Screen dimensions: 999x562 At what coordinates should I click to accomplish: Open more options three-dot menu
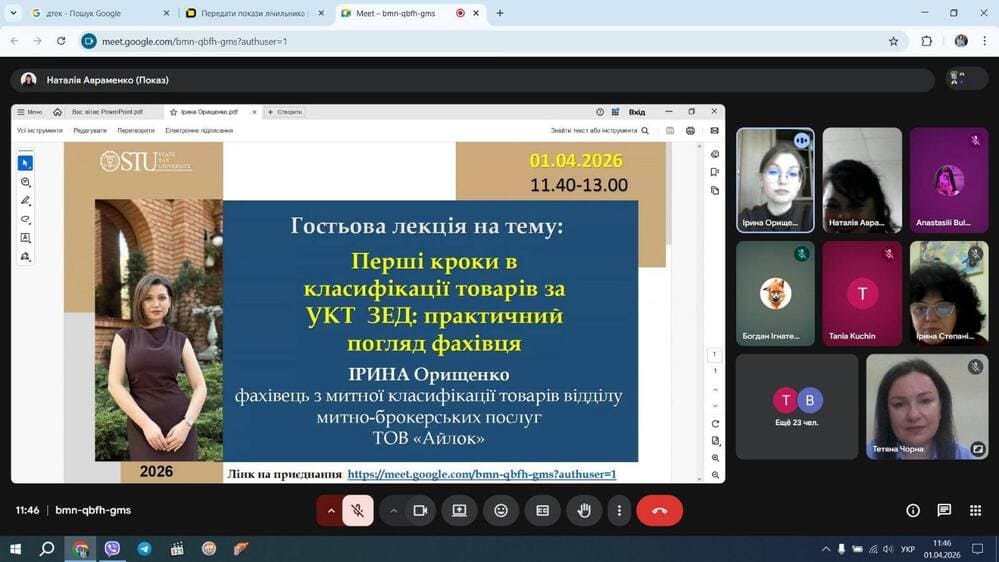[619, 510]
